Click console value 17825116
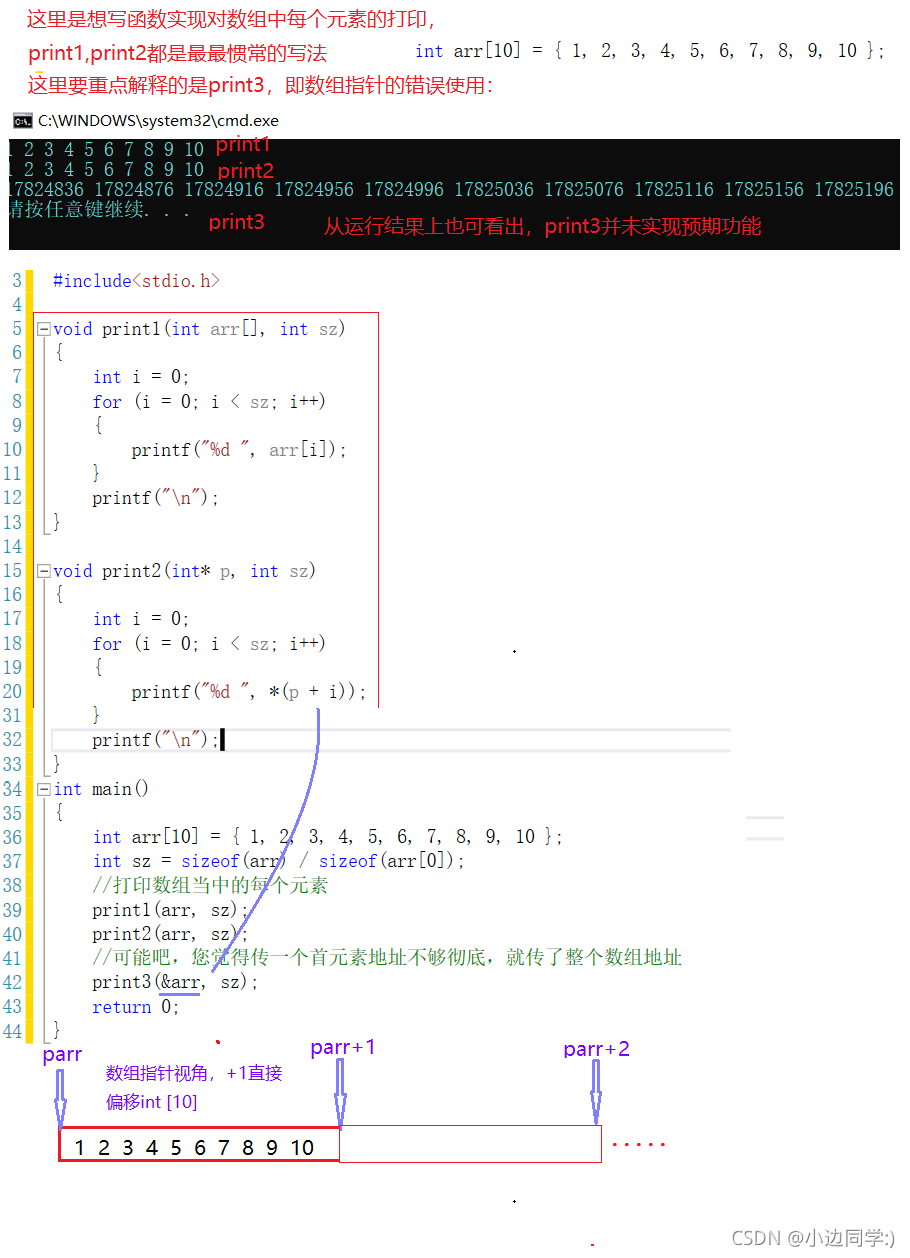This screenshot has height=1258, width=910. pyautogui.click(x=674, y=189)
